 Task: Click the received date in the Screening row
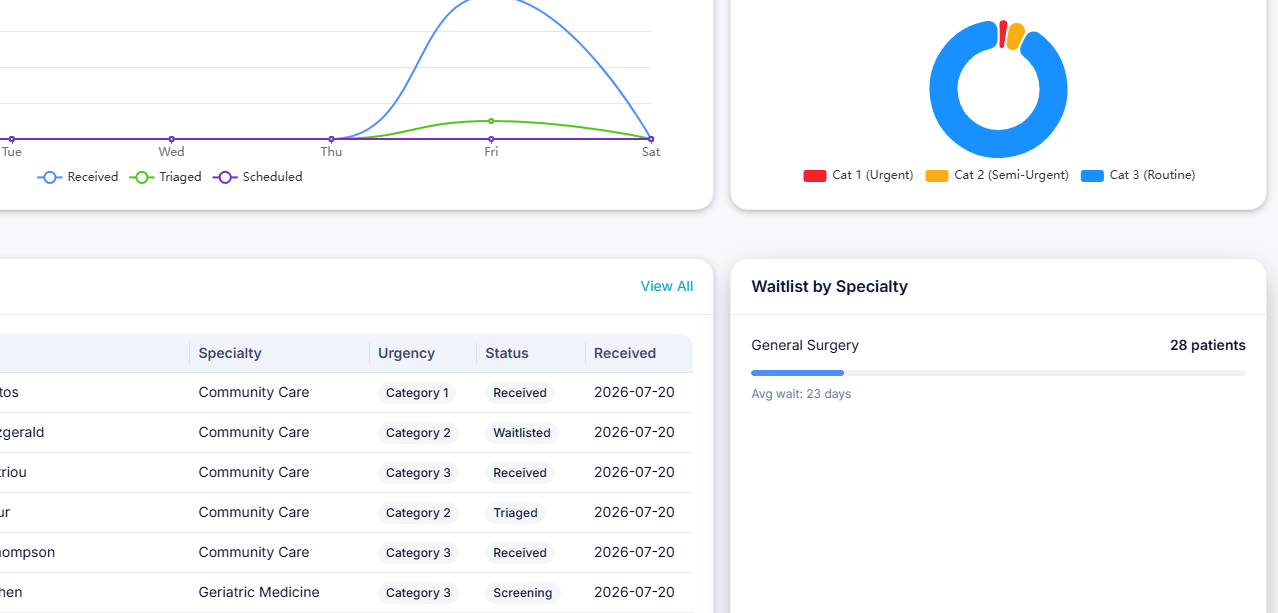(x=634, y=592)
